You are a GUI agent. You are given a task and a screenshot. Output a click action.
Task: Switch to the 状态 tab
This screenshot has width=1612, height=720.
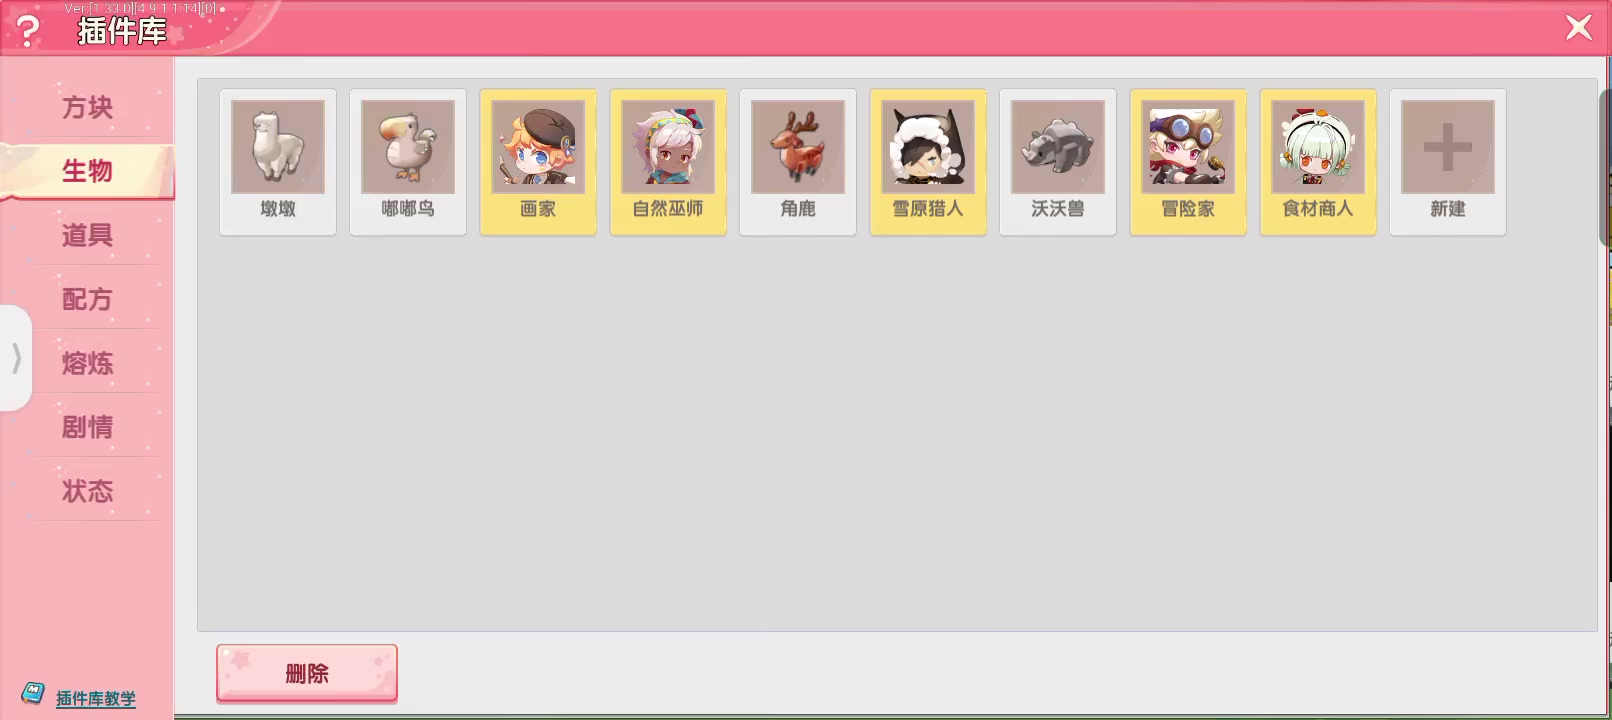(x=88, y=491)
